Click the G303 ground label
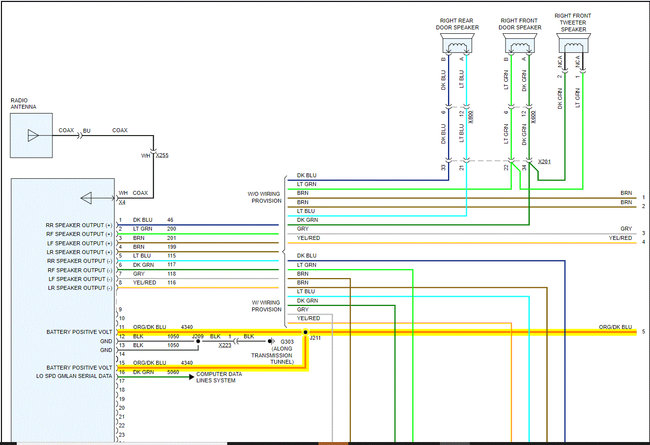 coord(287,342)
